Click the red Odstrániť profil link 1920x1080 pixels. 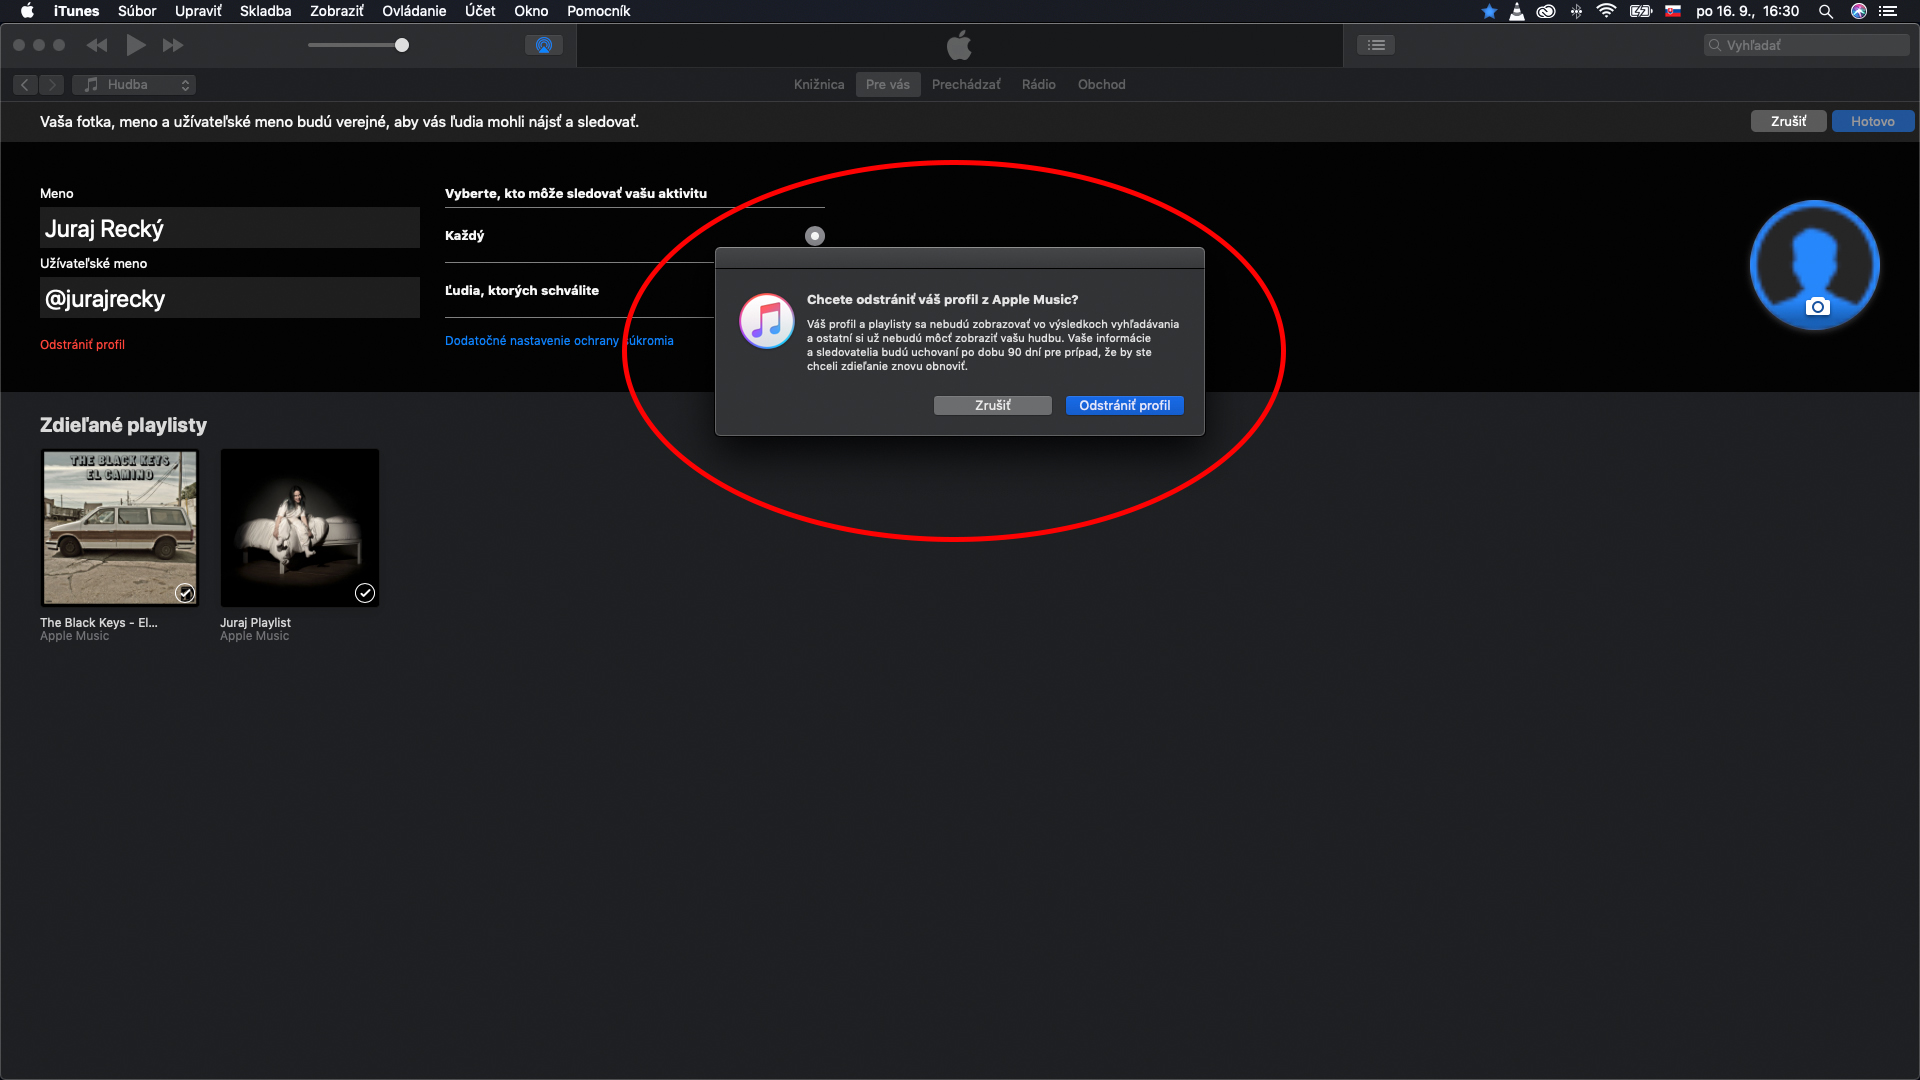(82, 345)
